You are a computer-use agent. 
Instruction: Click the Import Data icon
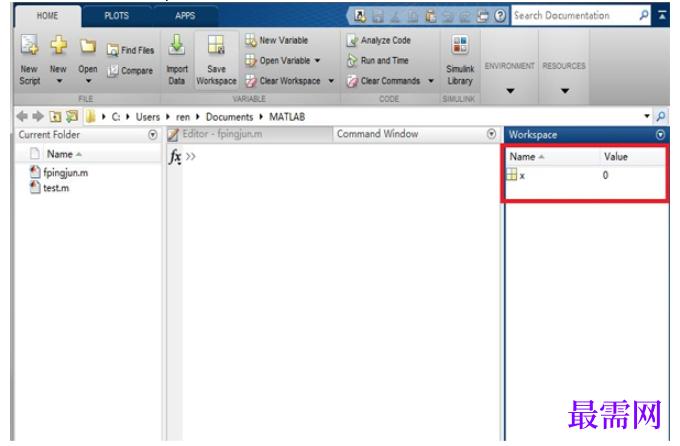pyautogui.click(x=177, y=45)
